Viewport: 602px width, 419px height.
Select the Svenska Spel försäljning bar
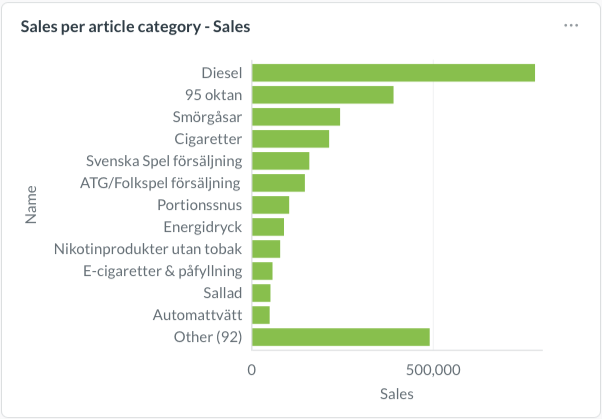(x=280, y=161)
